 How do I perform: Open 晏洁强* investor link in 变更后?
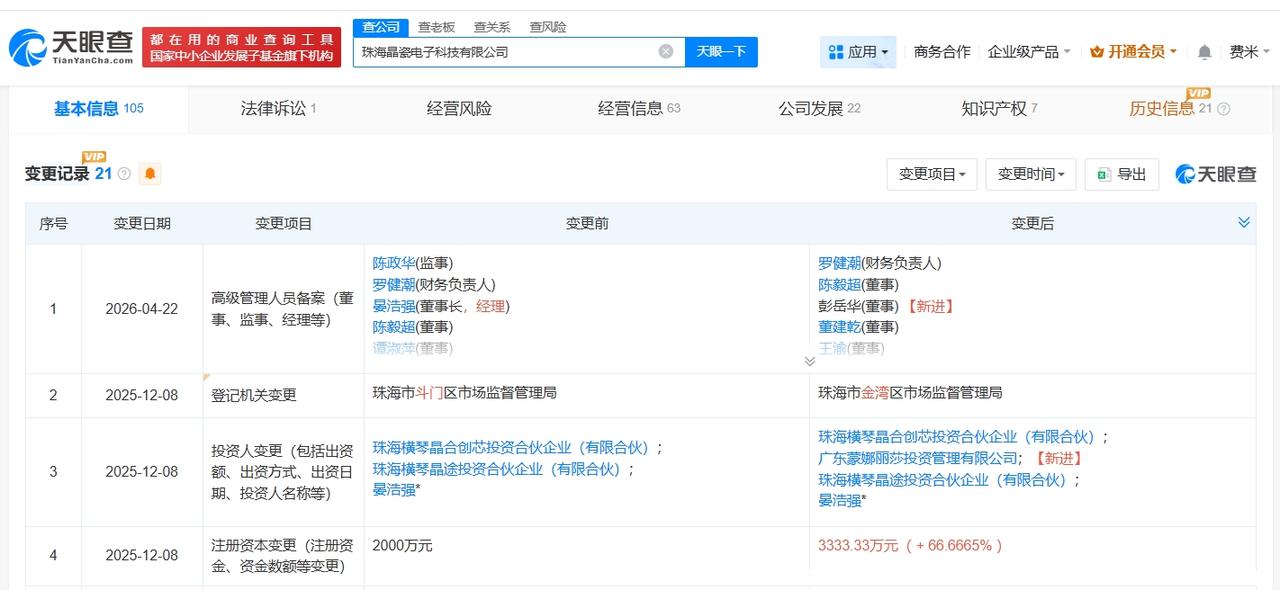click(842, 501)
